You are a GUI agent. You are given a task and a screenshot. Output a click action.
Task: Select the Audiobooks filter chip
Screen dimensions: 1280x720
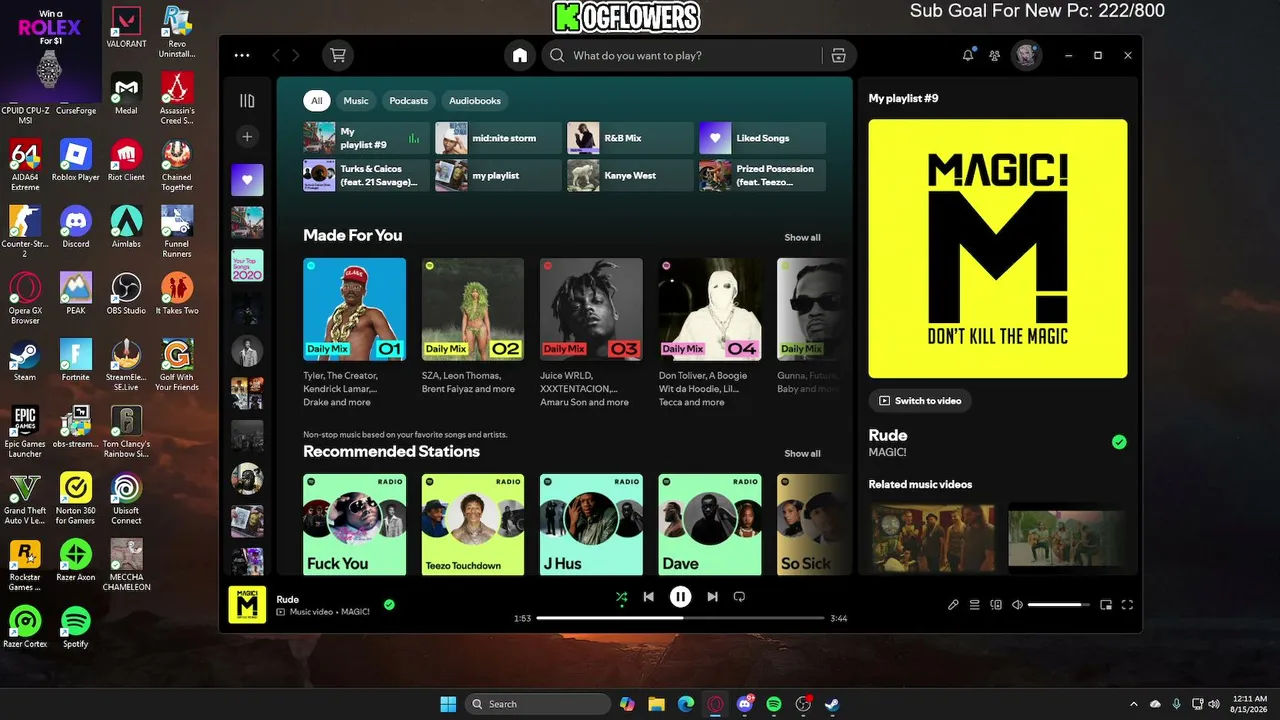[x=475, y=100]
